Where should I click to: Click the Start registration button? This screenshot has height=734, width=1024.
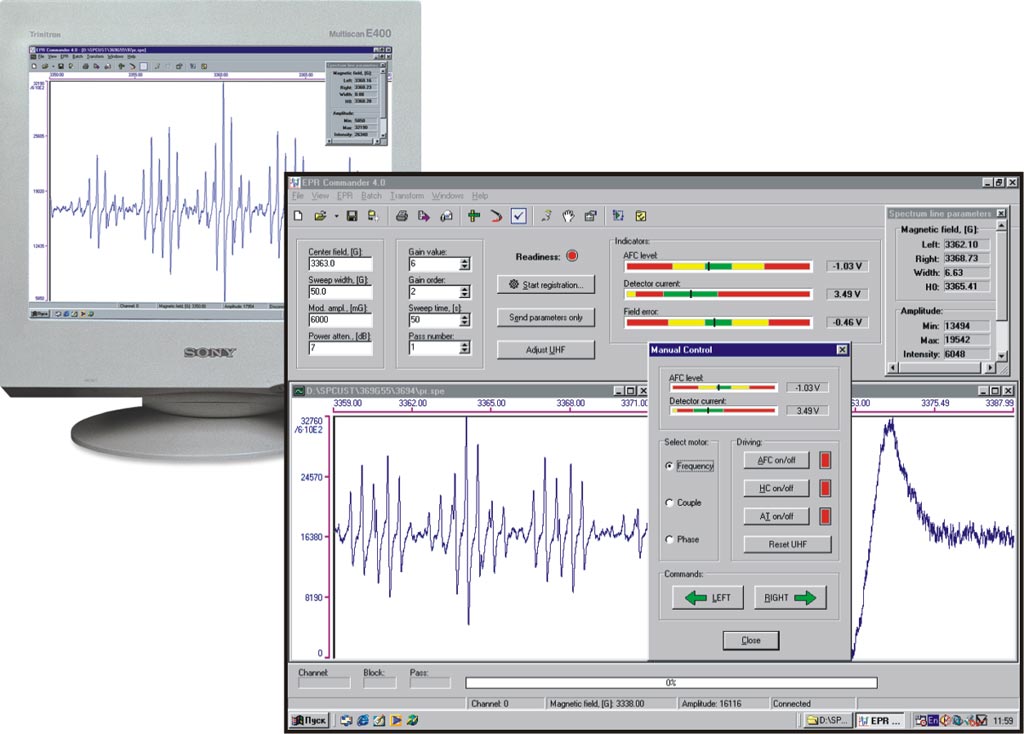click(546, 285)
